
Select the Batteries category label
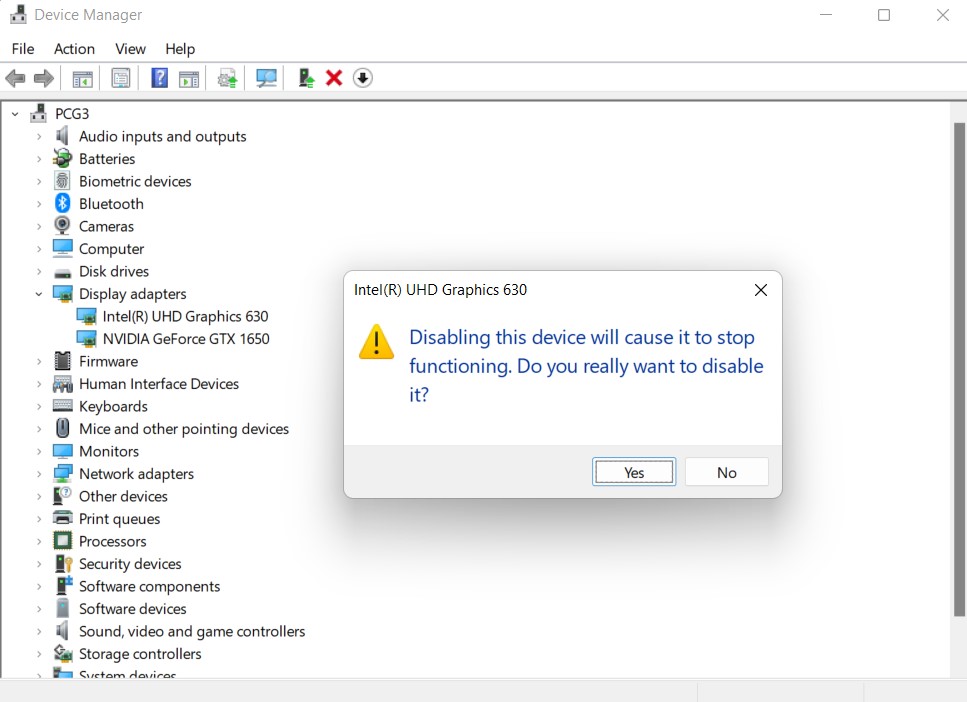tap(107, 159)
